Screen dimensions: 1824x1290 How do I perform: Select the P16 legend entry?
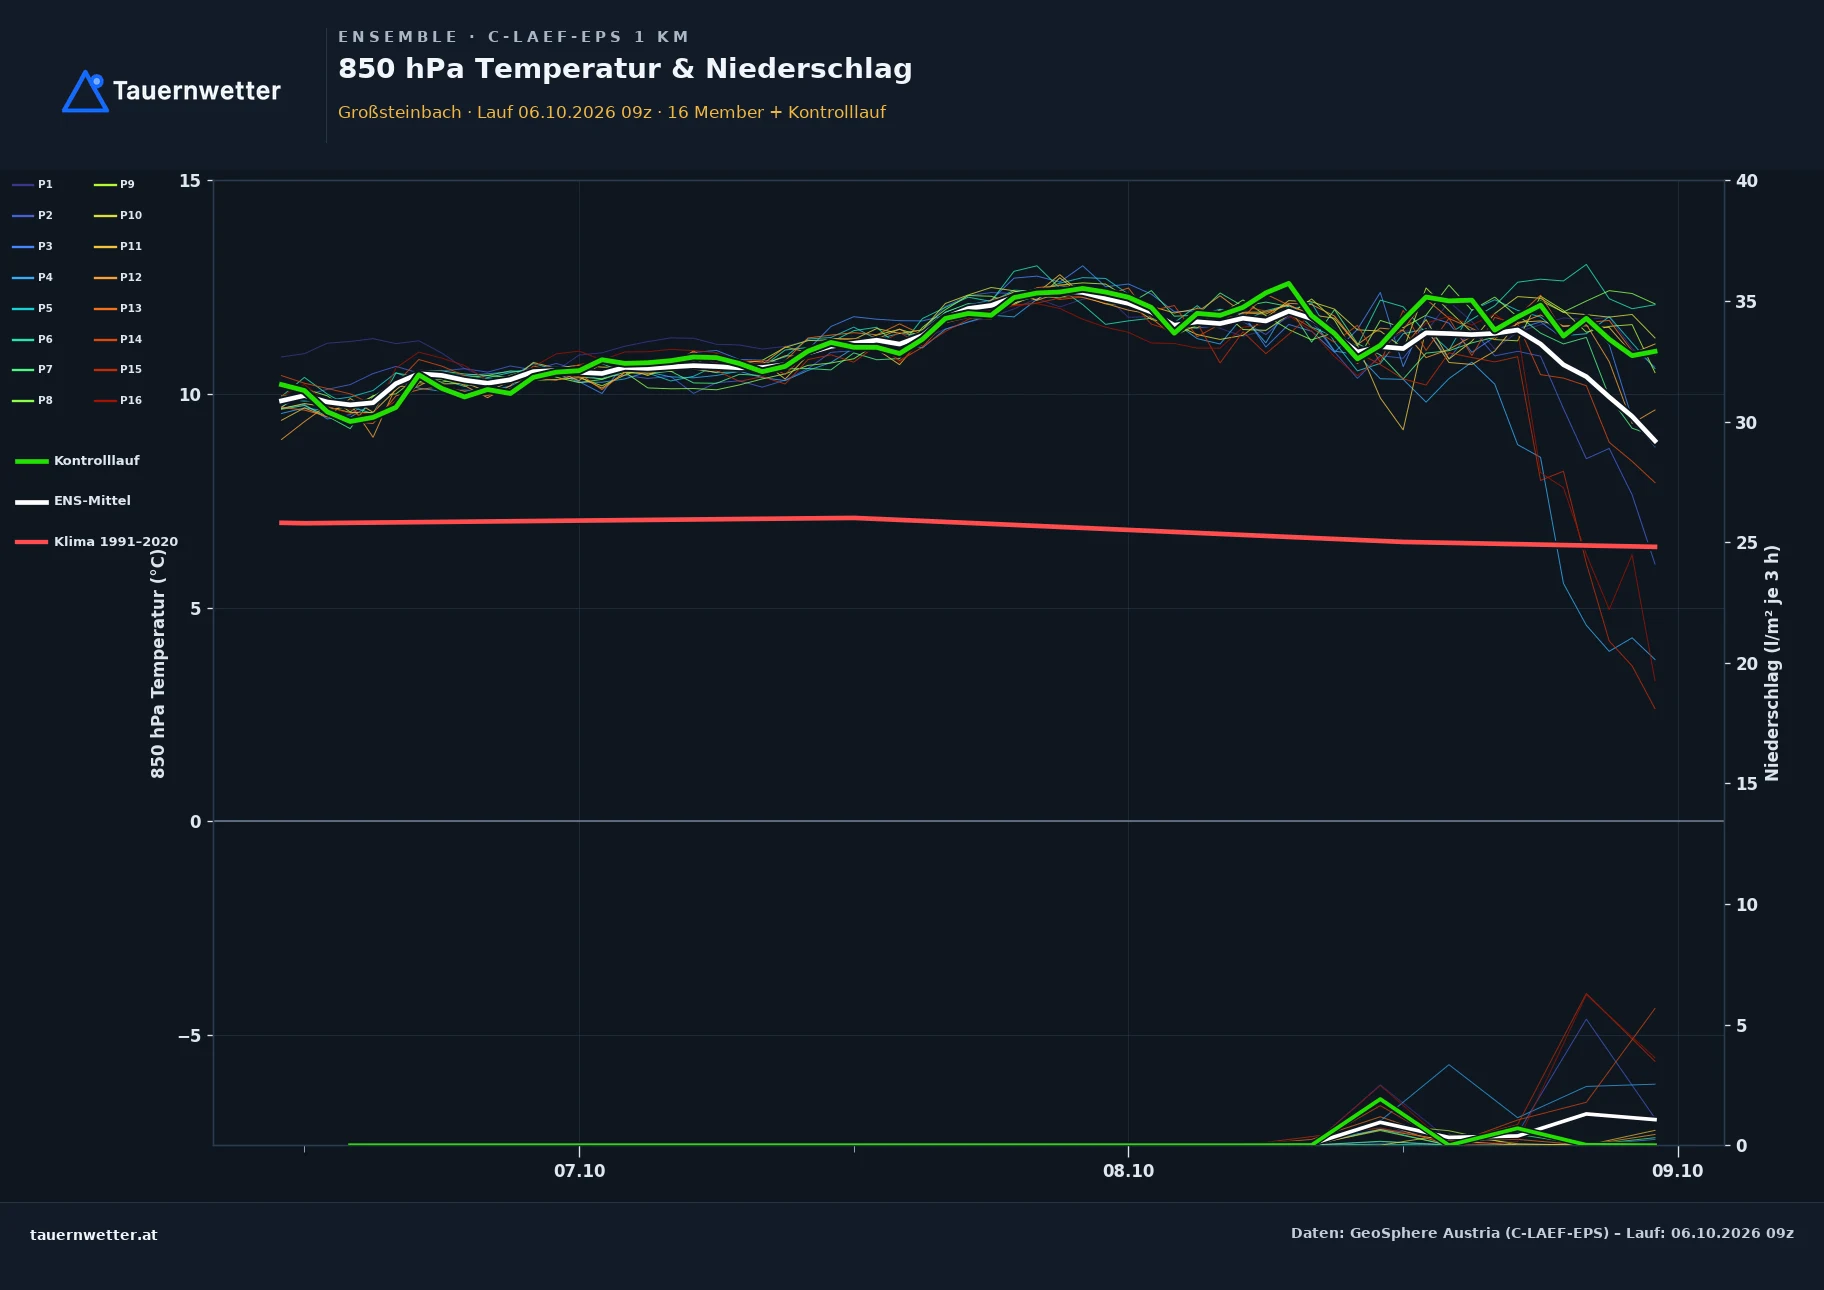[118, 400]
